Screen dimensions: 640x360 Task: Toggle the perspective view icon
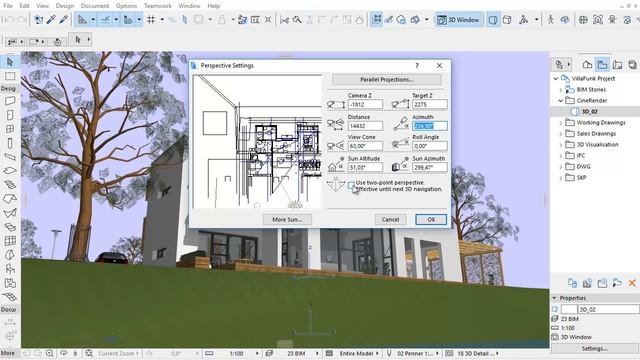pyautogui.click(x=493, y=20)
